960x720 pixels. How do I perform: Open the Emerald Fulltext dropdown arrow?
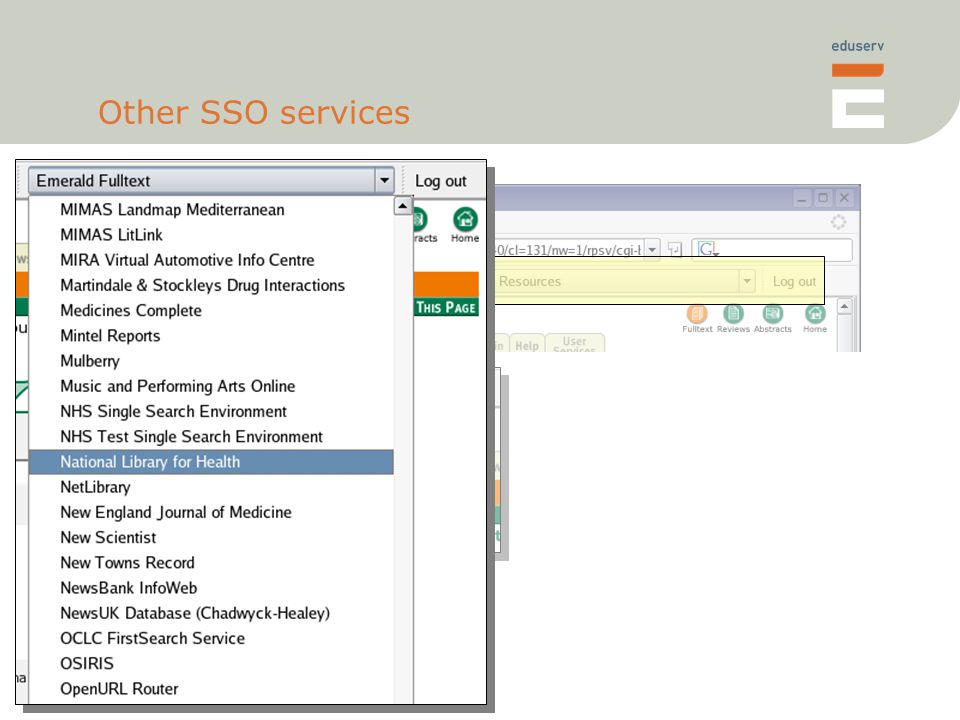click(384, 181)
